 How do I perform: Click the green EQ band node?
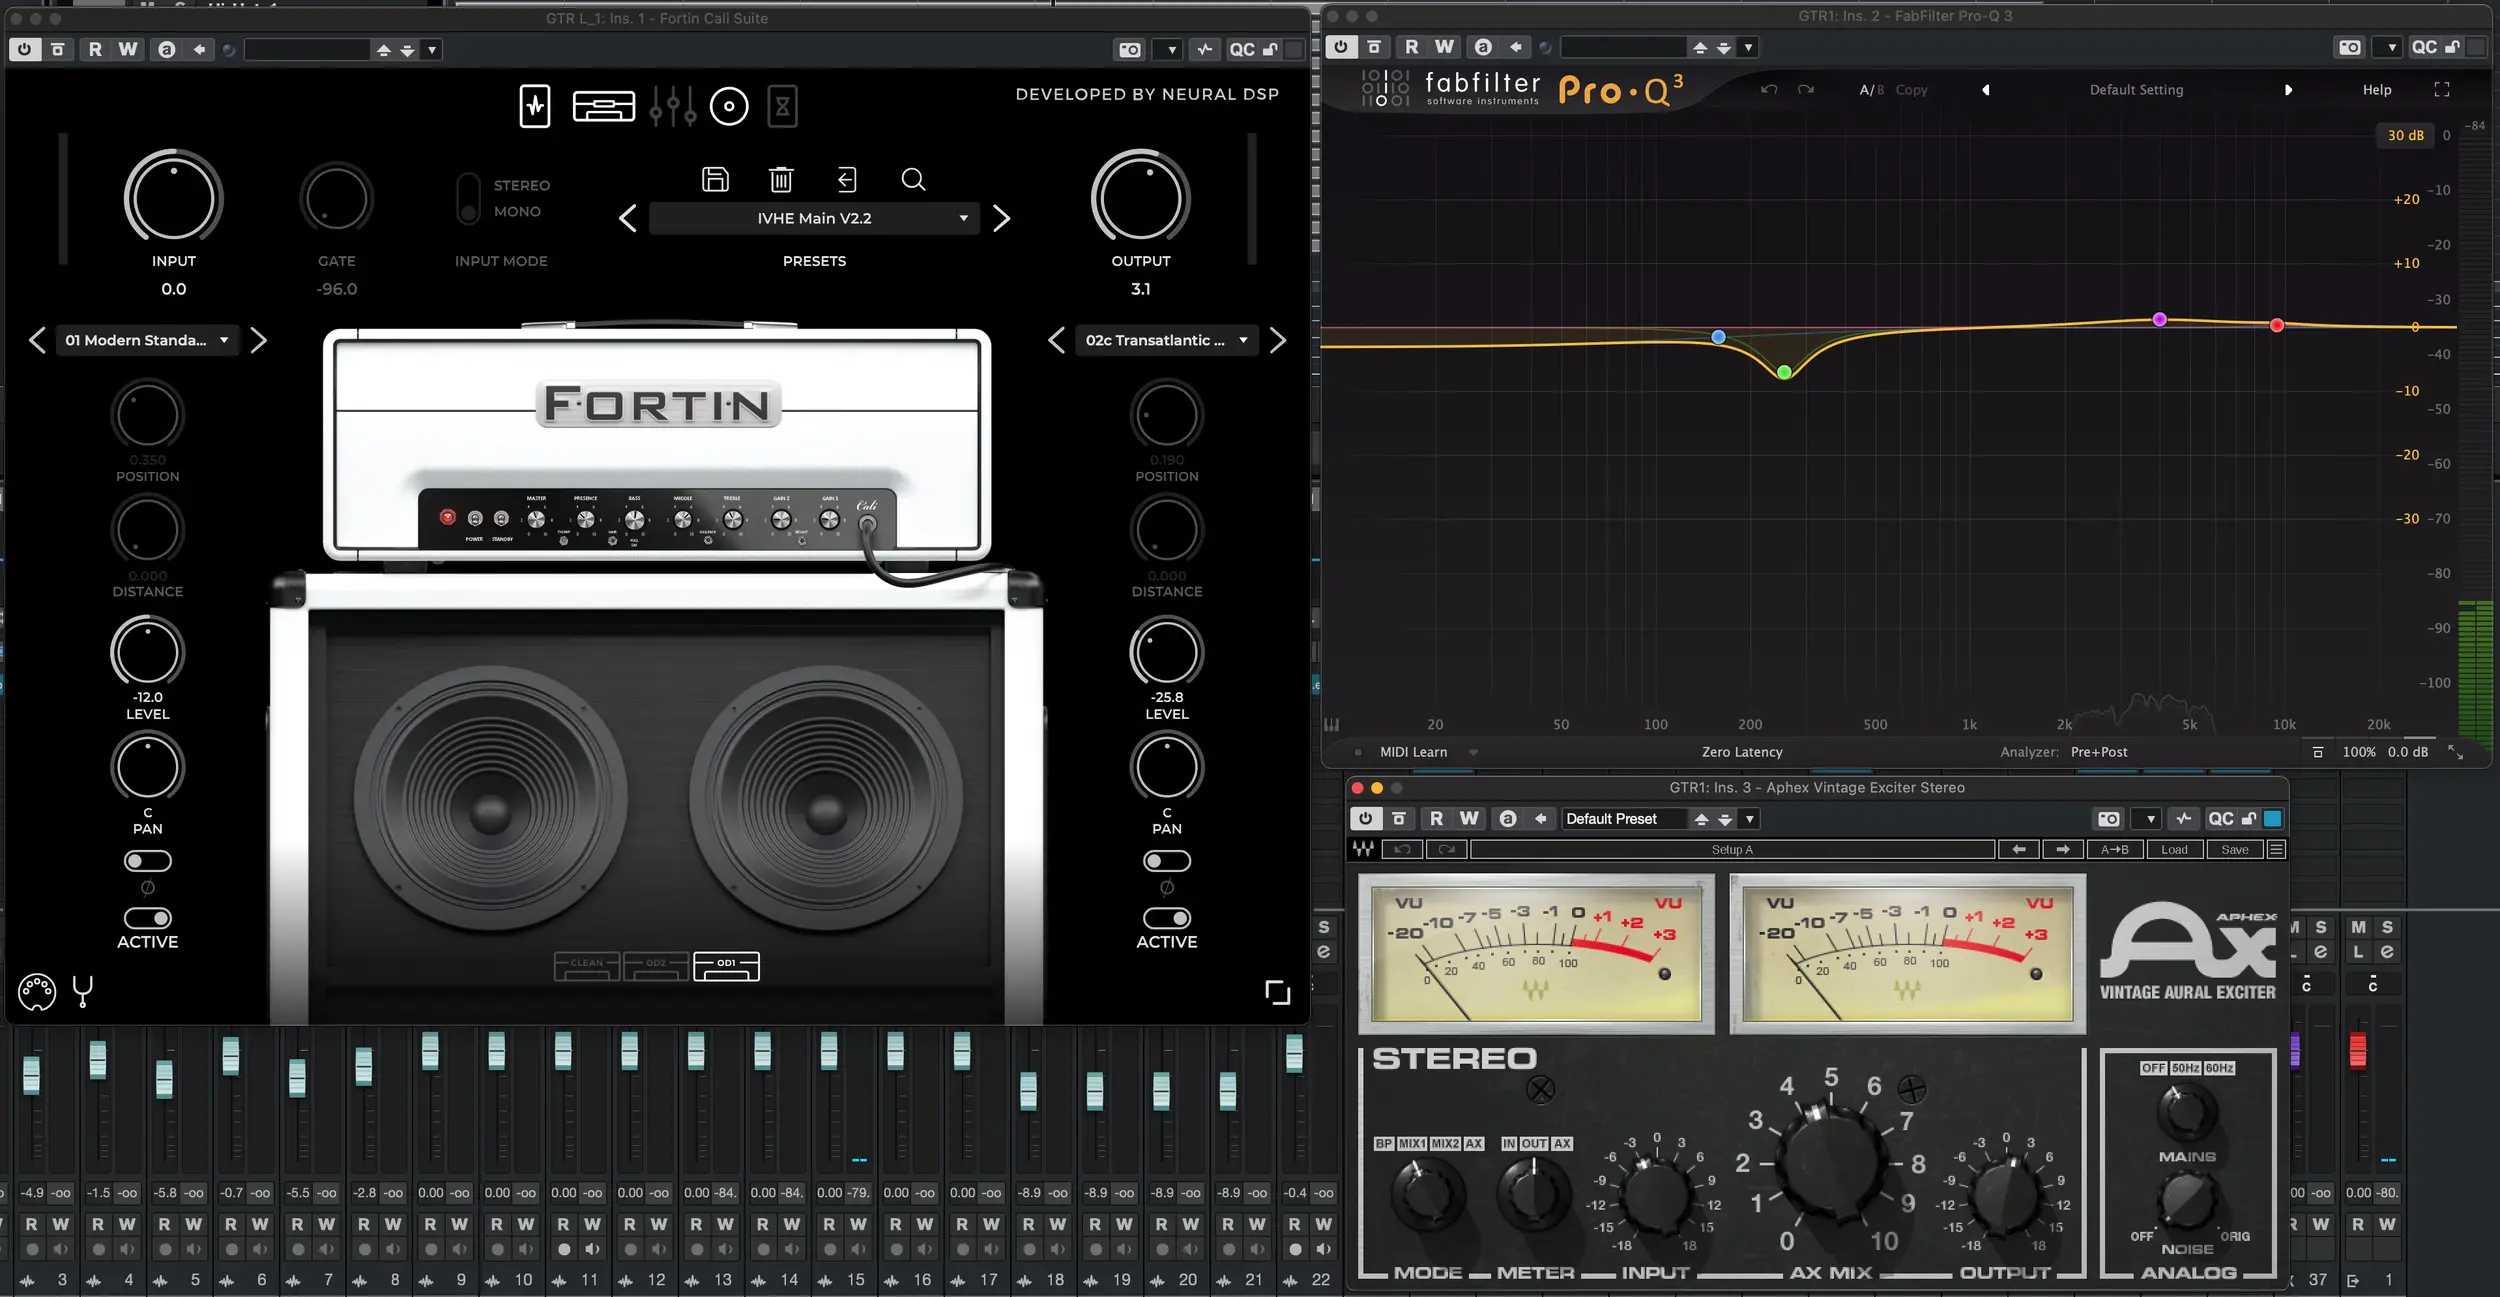[x=1784, y=372]
